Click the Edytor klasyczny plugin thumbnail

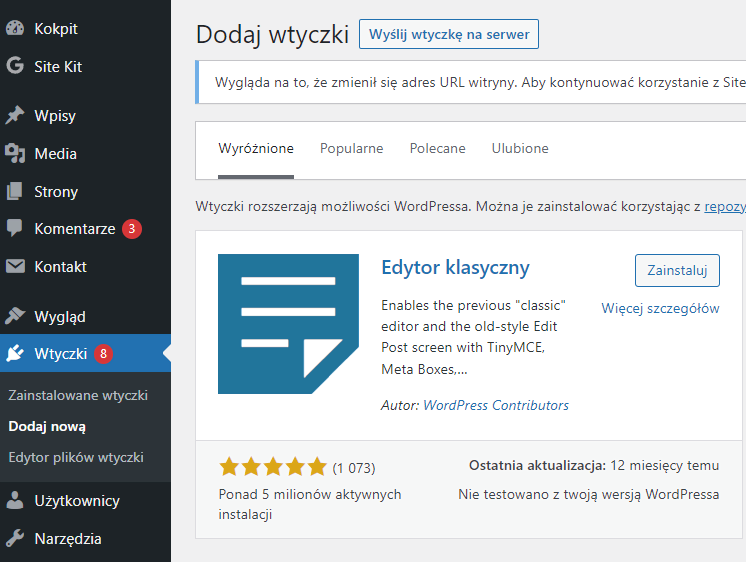coord(288,324)
